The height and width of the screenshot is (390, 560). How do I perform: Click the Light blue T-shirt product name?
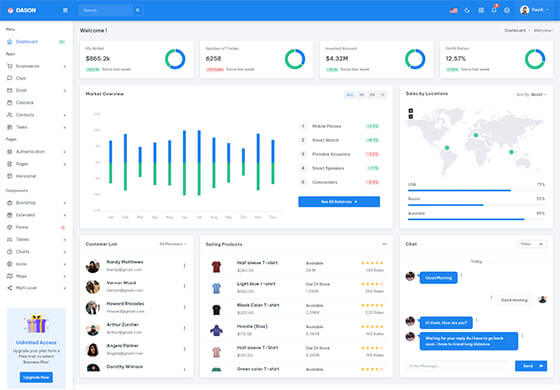(x=256, y=284)
